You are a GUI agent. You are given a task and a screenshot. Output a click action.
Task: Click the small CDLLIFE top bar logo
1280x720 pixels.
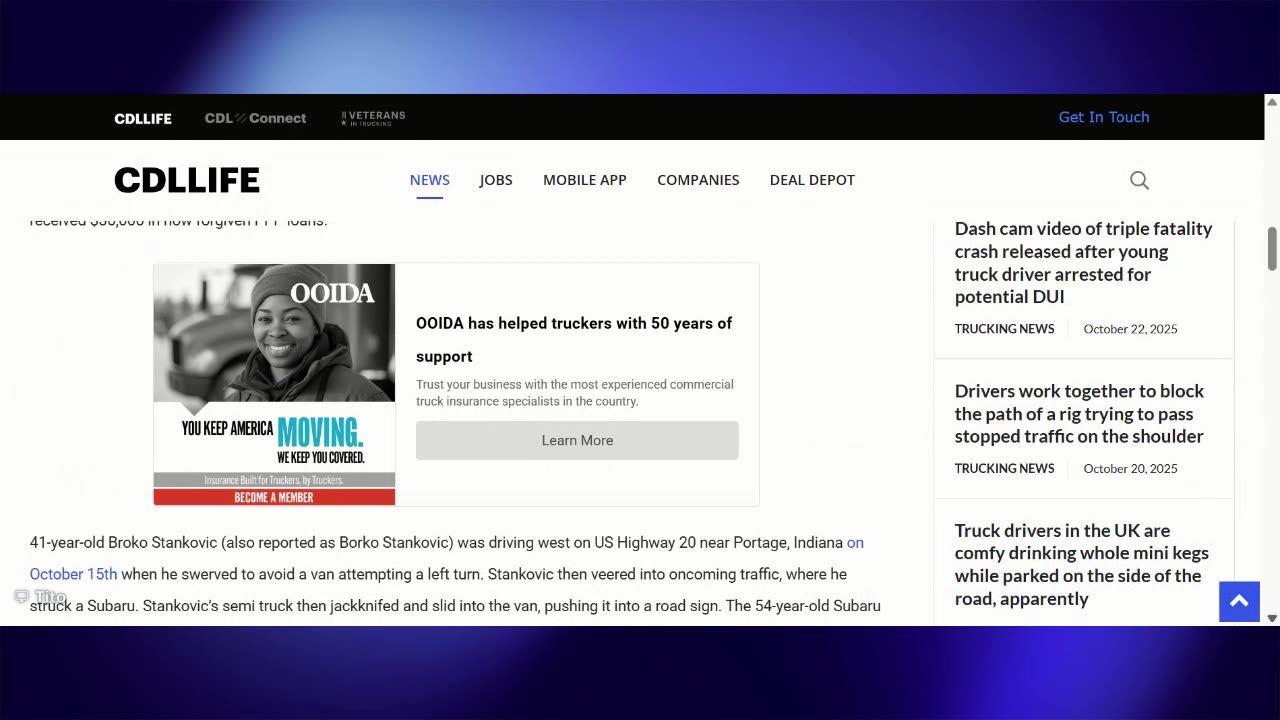pos(143,118)
